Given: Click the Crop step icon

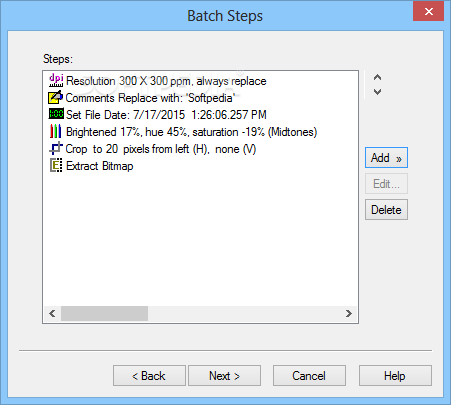Looking at the screenshot, I should coord(56,148).
